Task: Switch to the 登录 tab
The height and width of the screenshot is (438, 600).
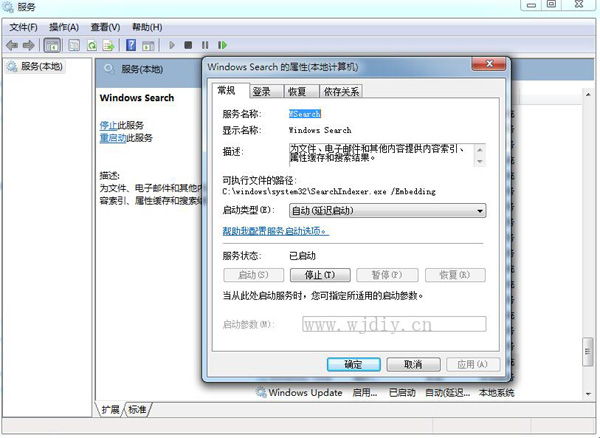Action: [261, 91]
